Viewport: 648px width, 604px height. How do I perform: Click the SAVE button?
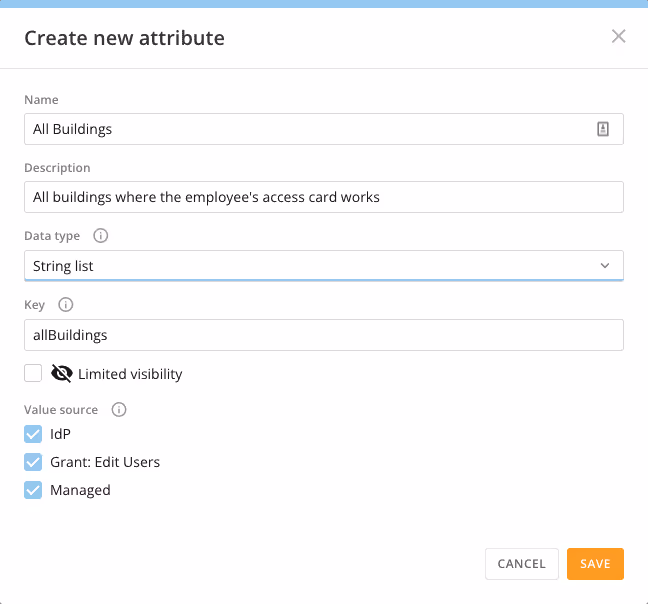[595, 564]
